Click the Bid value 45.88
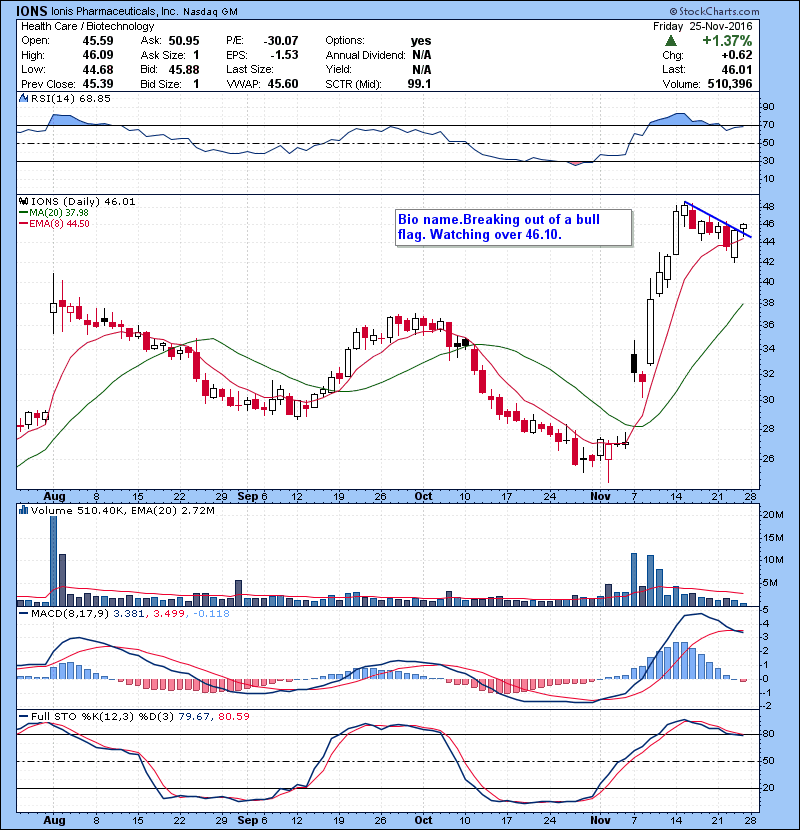The height and width of the screenshot is (830, 800). (184, 69)
